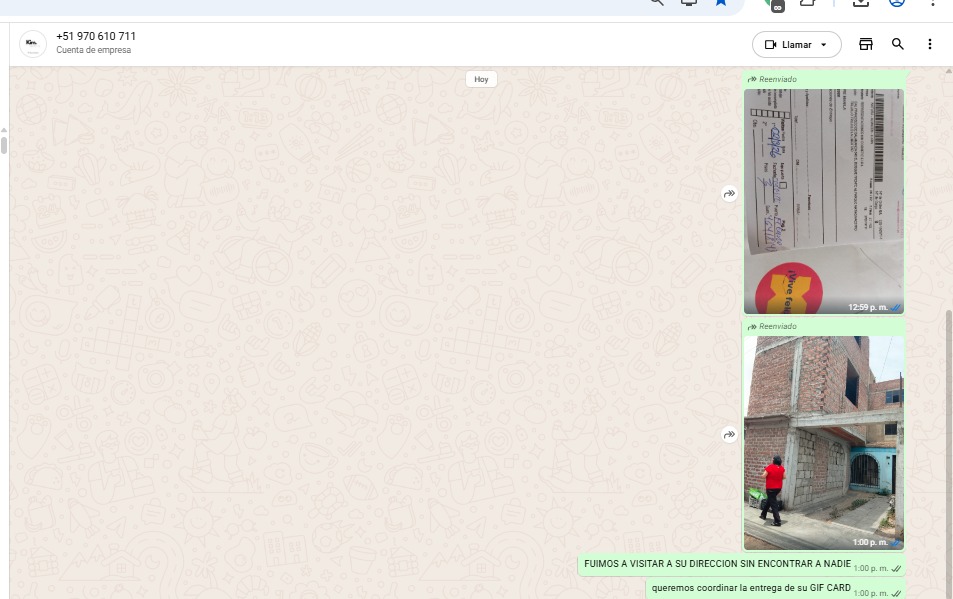Open the browser downloads icon
Screen dimensions: 953x599
860,3
